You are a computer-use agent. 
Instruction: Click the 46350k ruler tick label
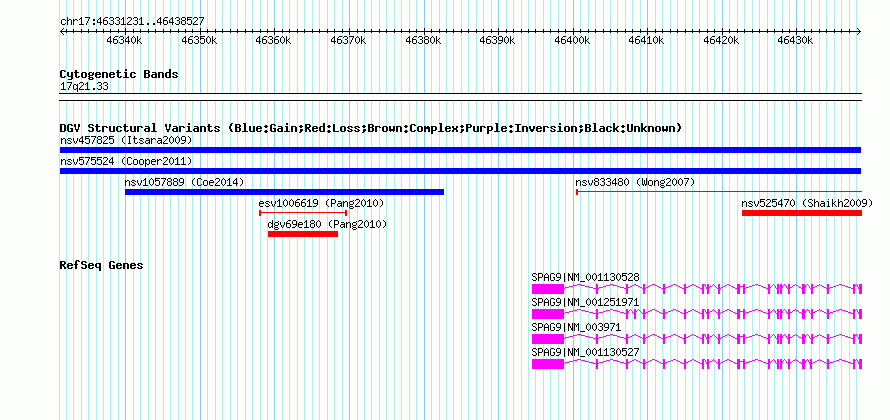pyautogui.click(x=199, y=40)
